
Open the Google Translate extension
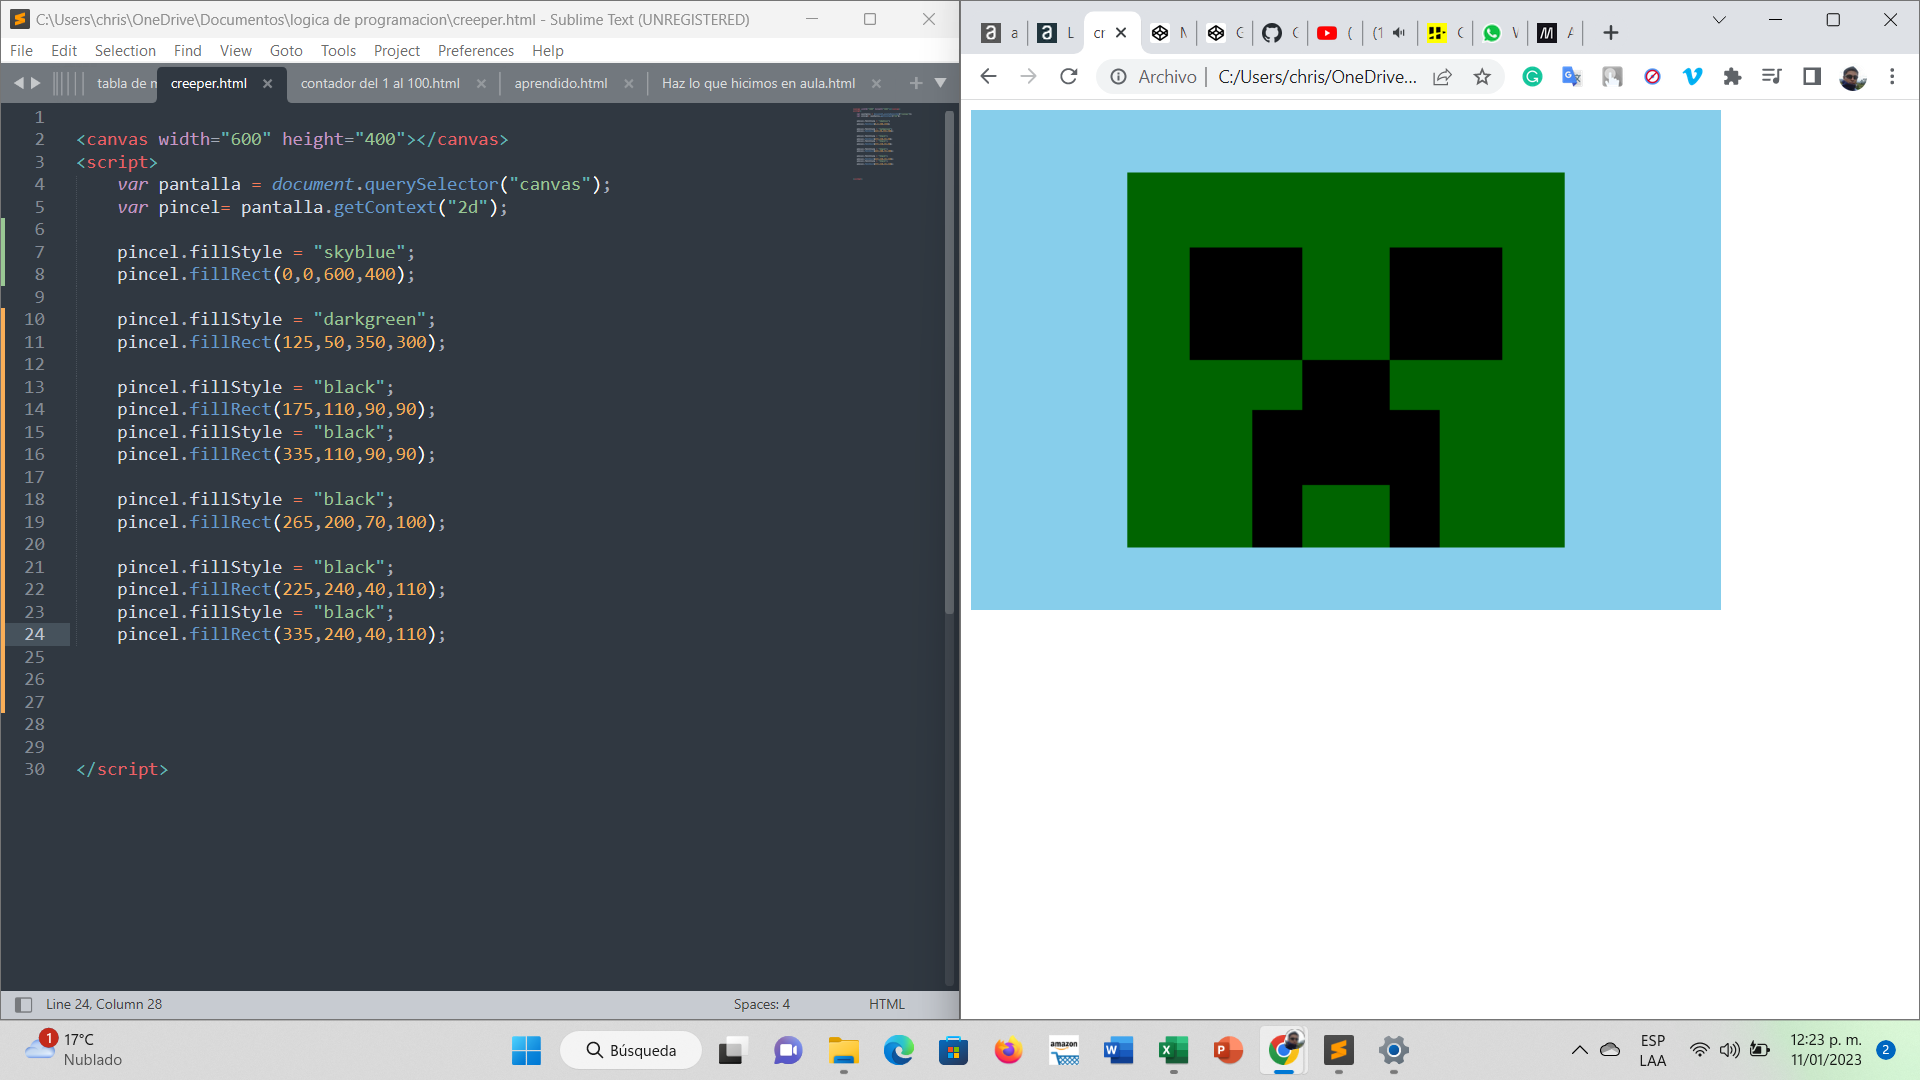pos(1572,77)
